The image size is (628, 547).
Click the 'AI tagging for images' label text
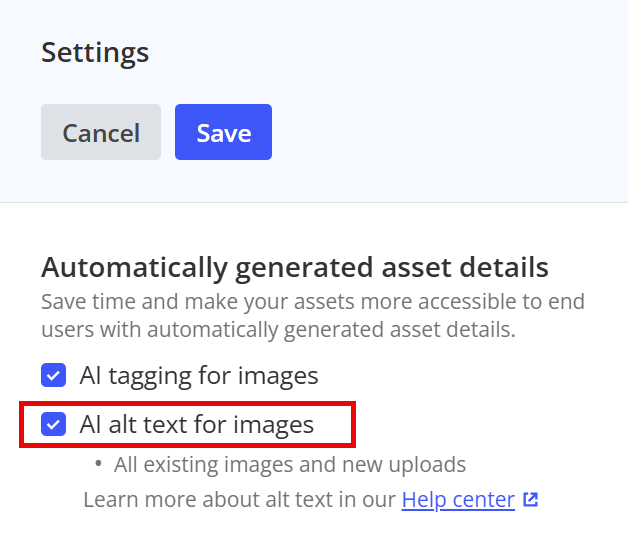pyautogui.click(x=199, y=376)
